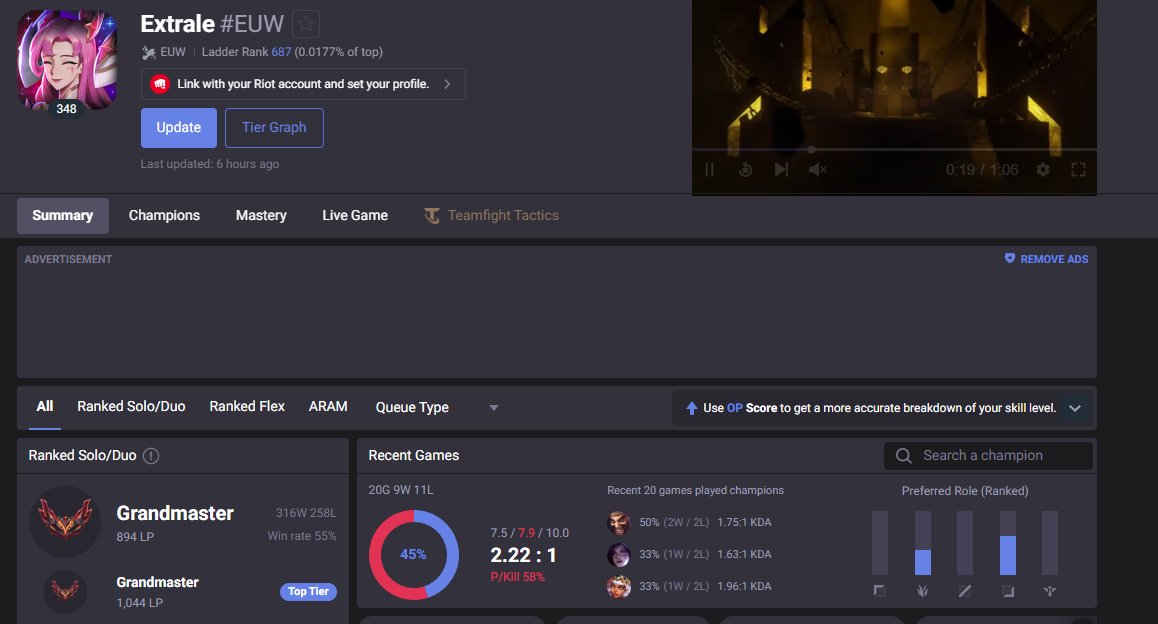This screenshot has width=1158, height=624.
Task: Mute the video player audio
Action: (x=817, y=170)
